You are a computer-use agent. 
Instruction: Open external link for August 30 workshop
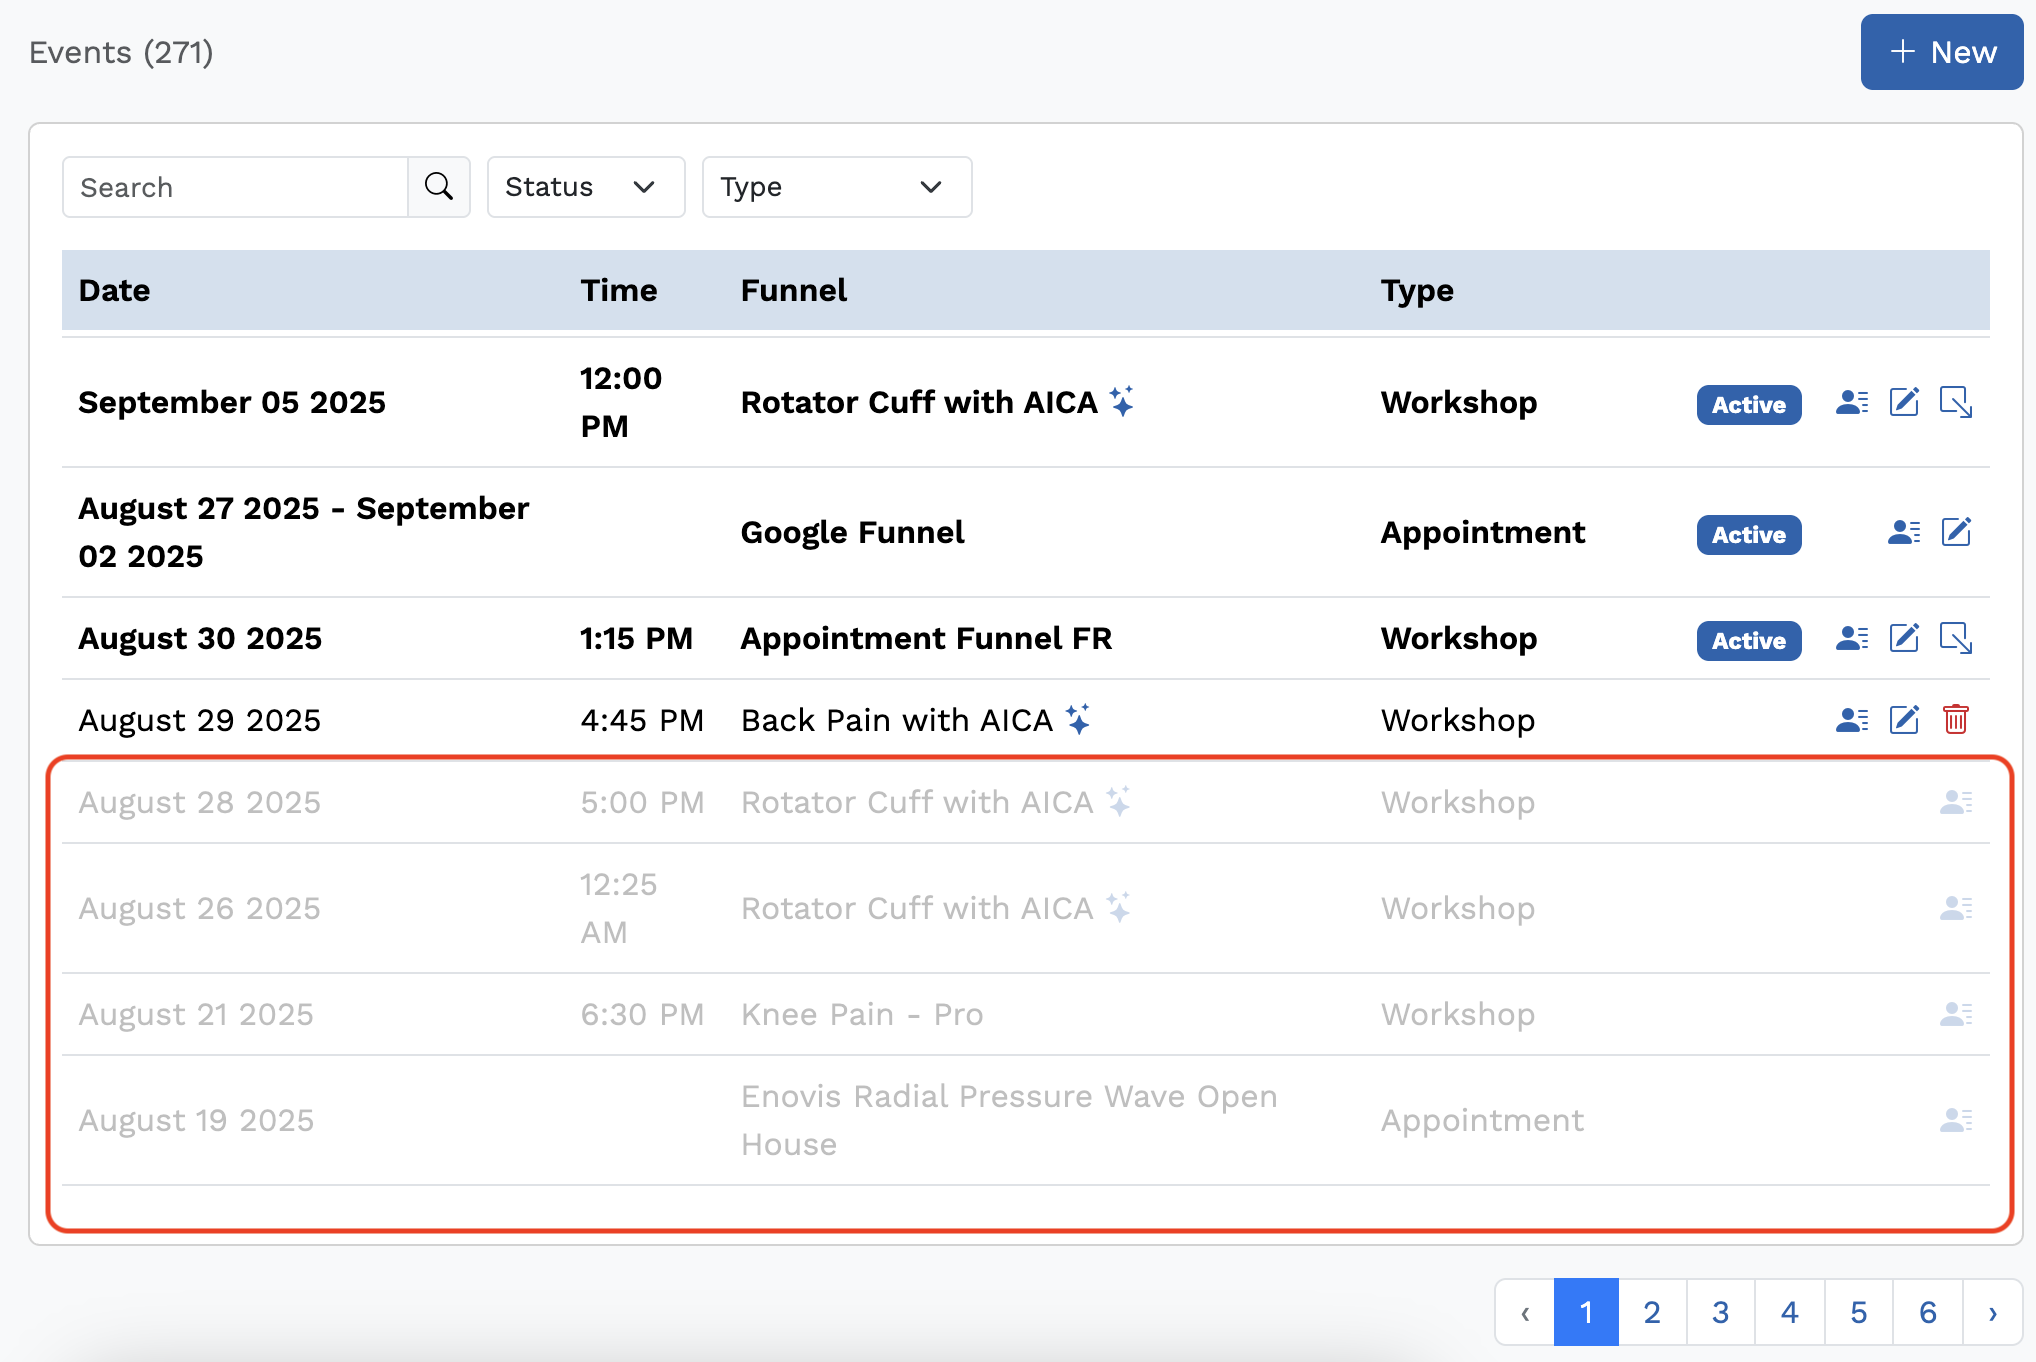(x=1955, y=639)
